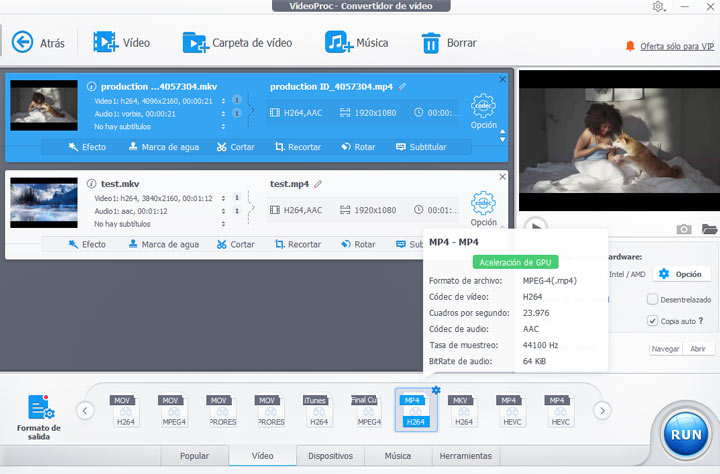Image resolution: width=720 pixels, height=474 pixels.
Task: Rename test.mp4 with pencil icon
Action: click(318, 184)
